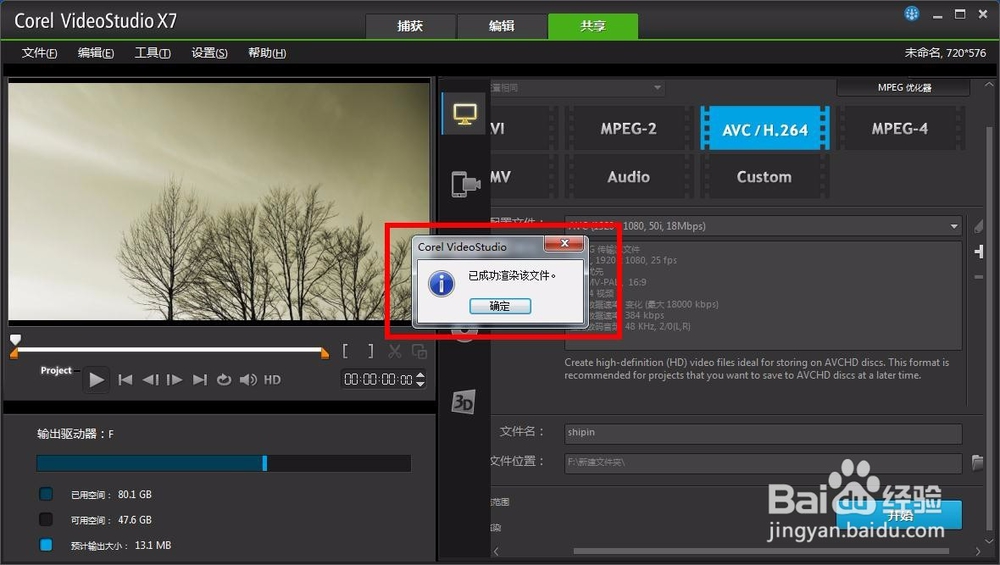Click the edit profile pencil icon
This screenshot has width=1000, height=565.
979,226
